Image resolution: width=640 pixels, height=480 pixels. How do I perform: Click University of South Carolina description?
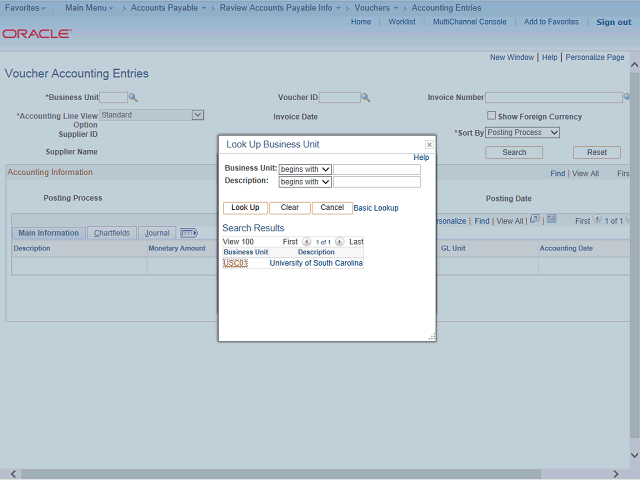pos(316,263)
